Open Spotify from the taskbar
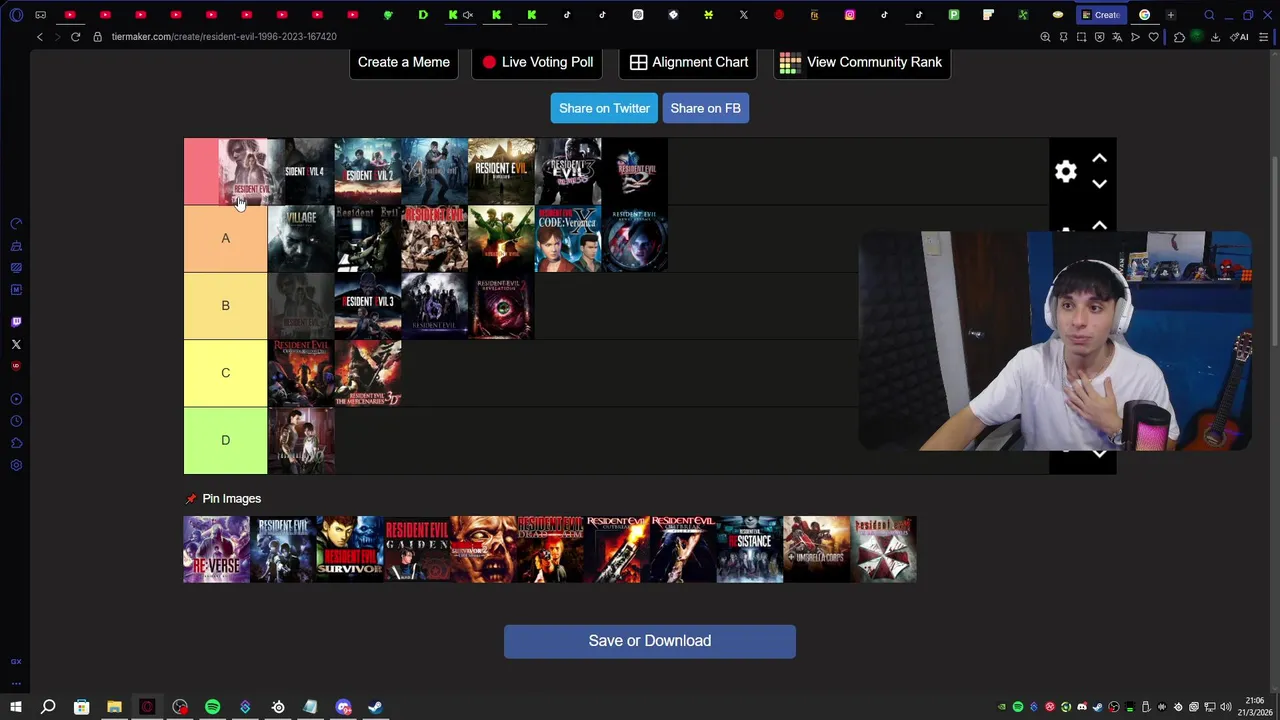This screenshot has height=720, width=1280. click(212, 707)
